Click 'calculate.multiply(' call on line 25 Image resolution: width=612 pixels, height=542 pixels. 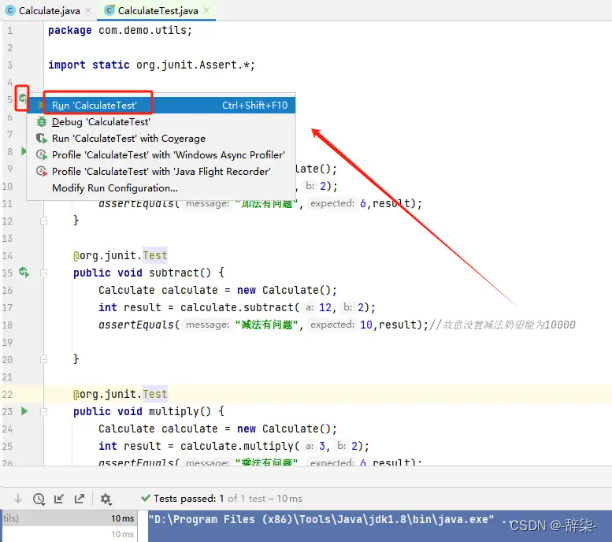point(240,446)
